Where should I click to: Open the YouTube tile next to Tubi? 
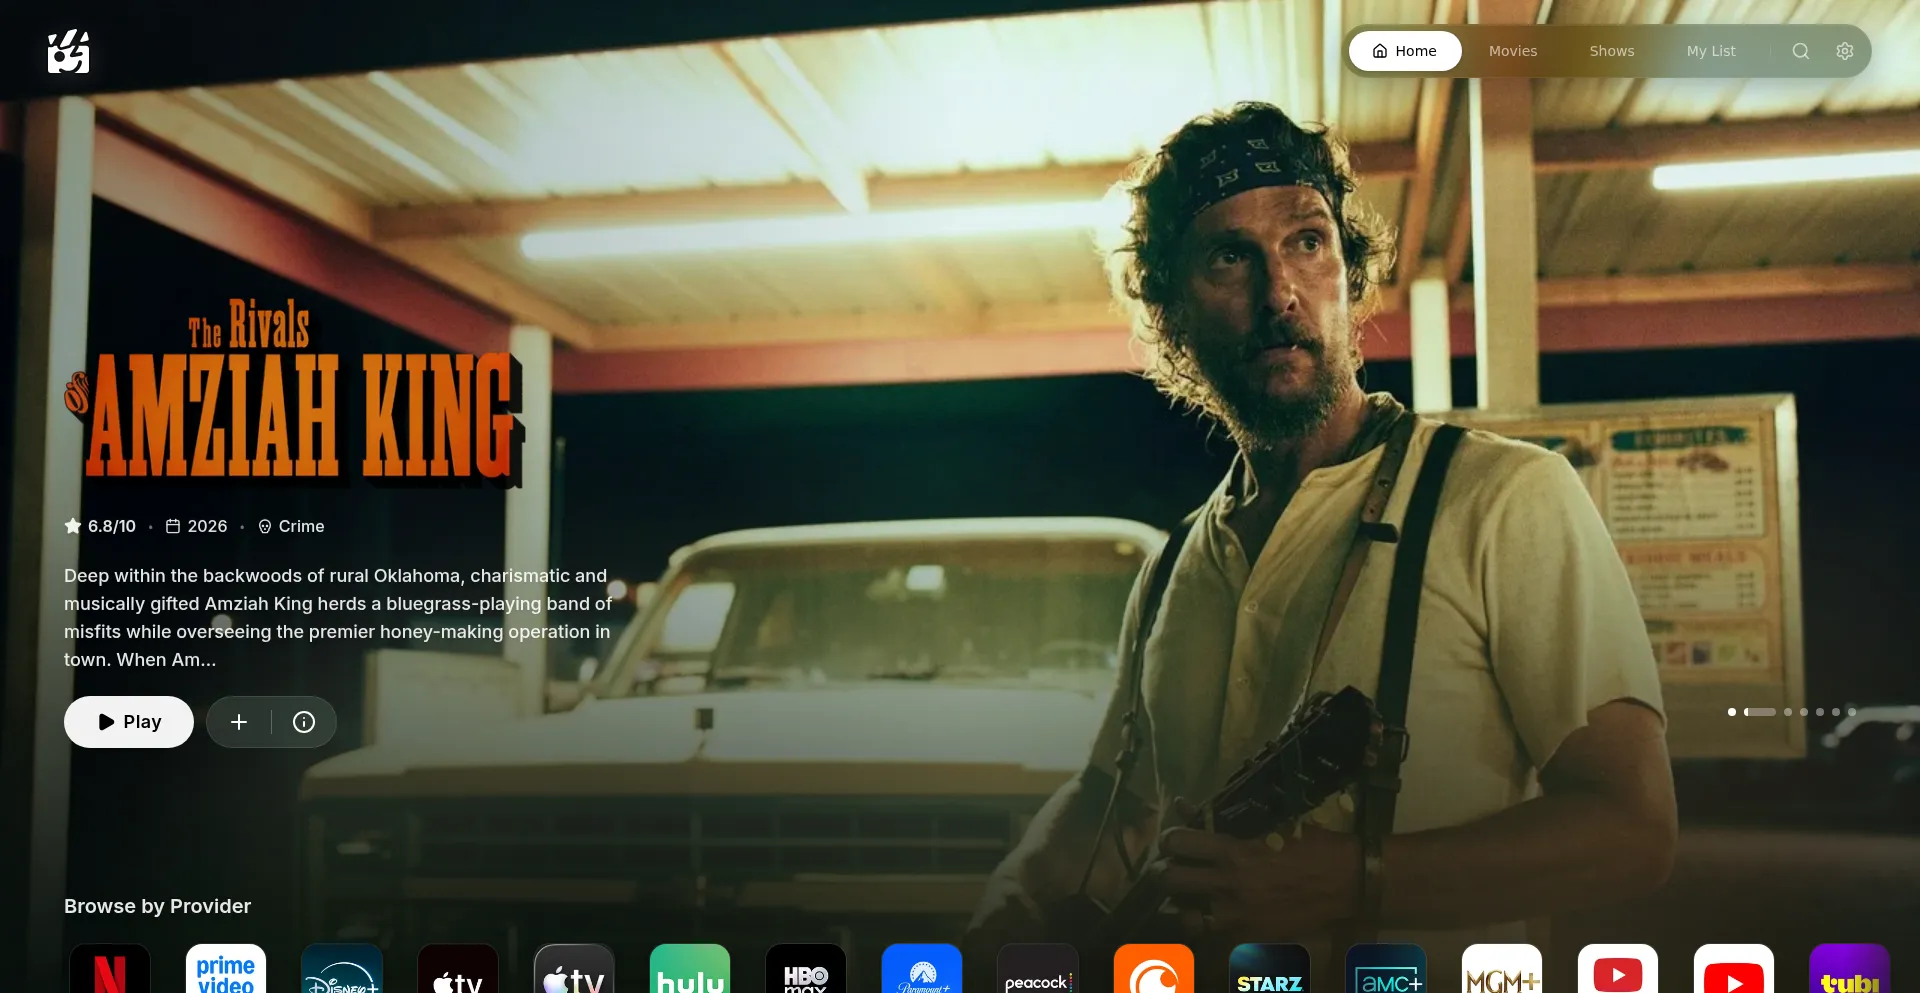click(1734, 968)
